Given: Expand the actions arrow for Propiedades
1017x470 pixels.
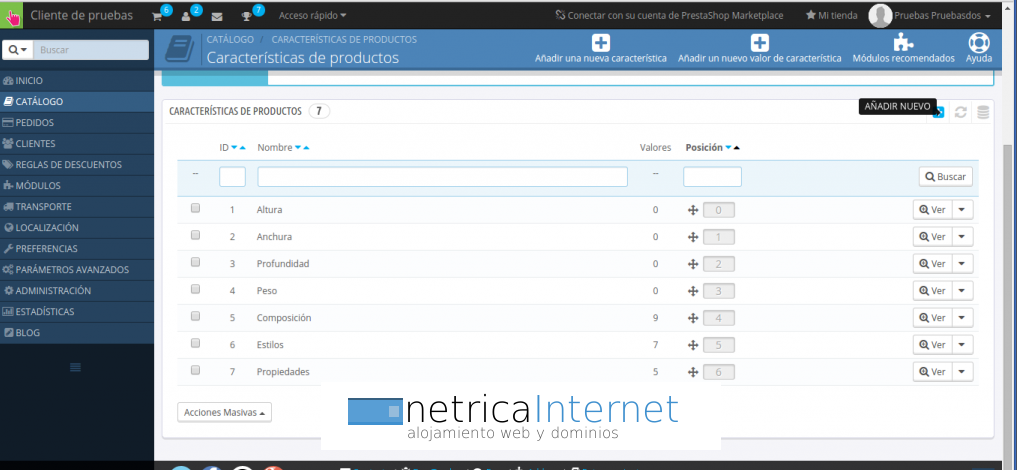Looking at the screenshot, I should 963,372.
